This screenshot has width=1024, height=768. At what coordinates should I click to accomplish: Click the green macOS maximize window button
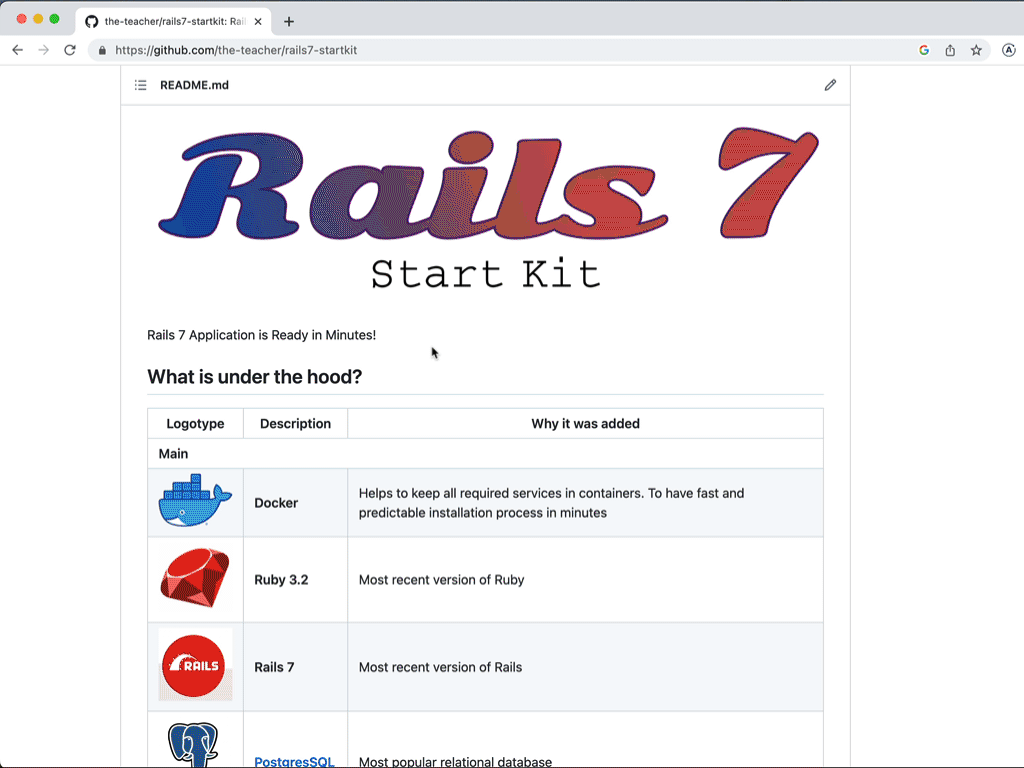tap(54, 19)
